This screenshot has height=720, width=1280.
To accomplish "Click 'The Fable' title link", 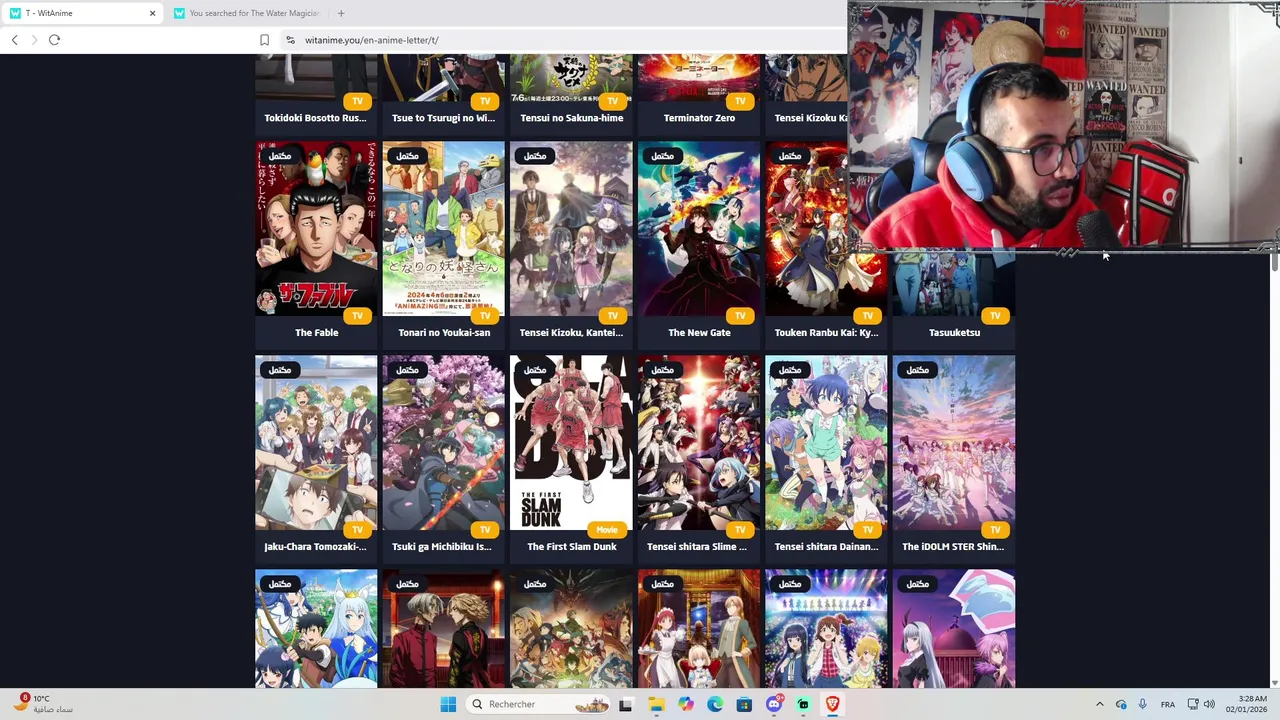I will tap(316, 332).
